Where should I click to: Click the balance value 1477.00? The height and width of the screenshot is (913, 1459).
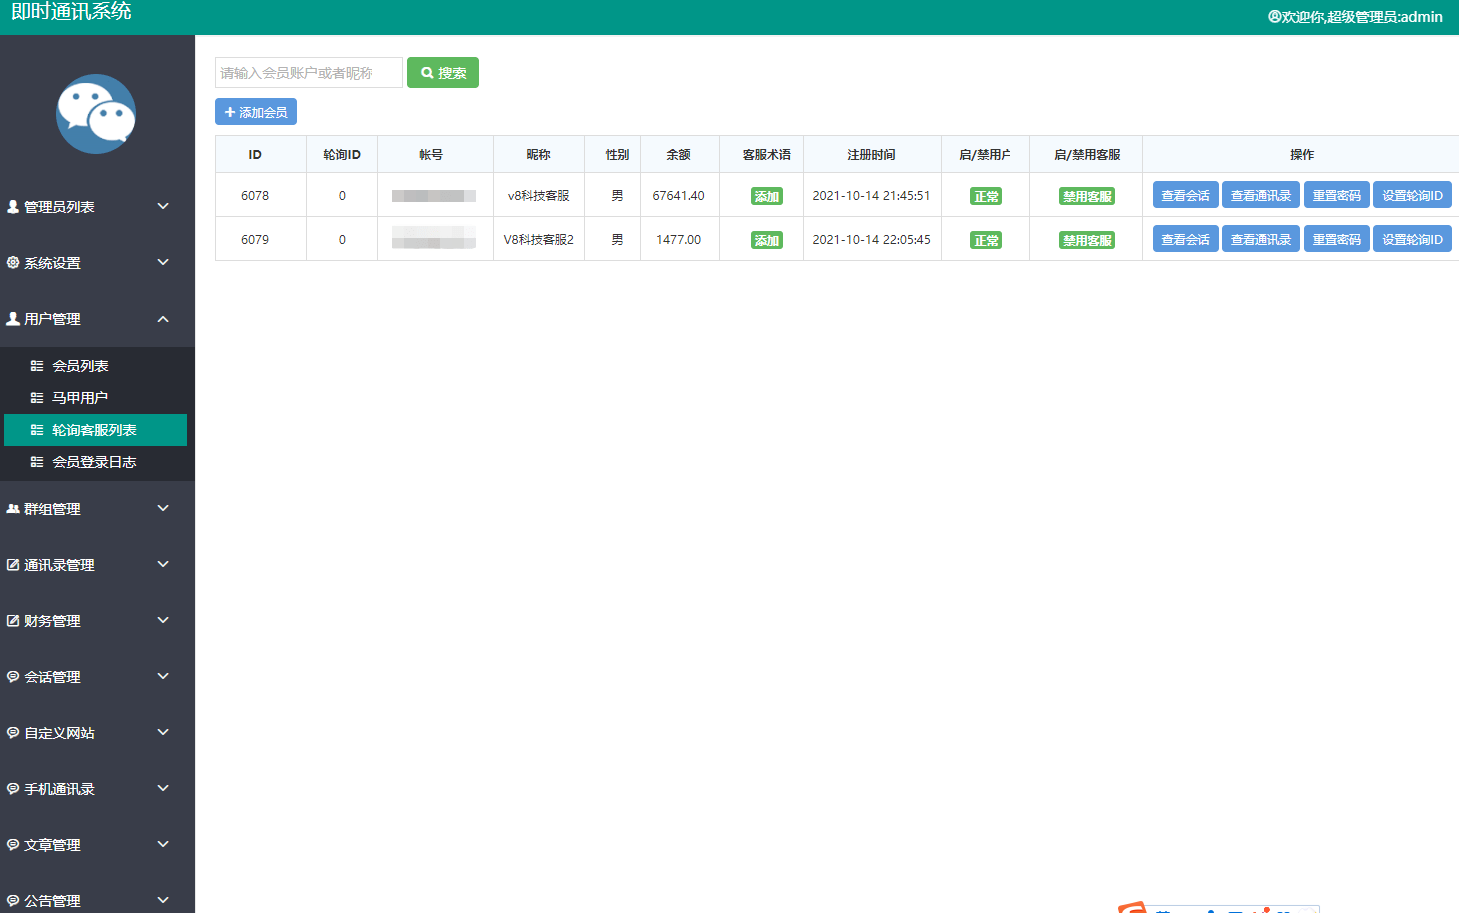pos(679,240)
